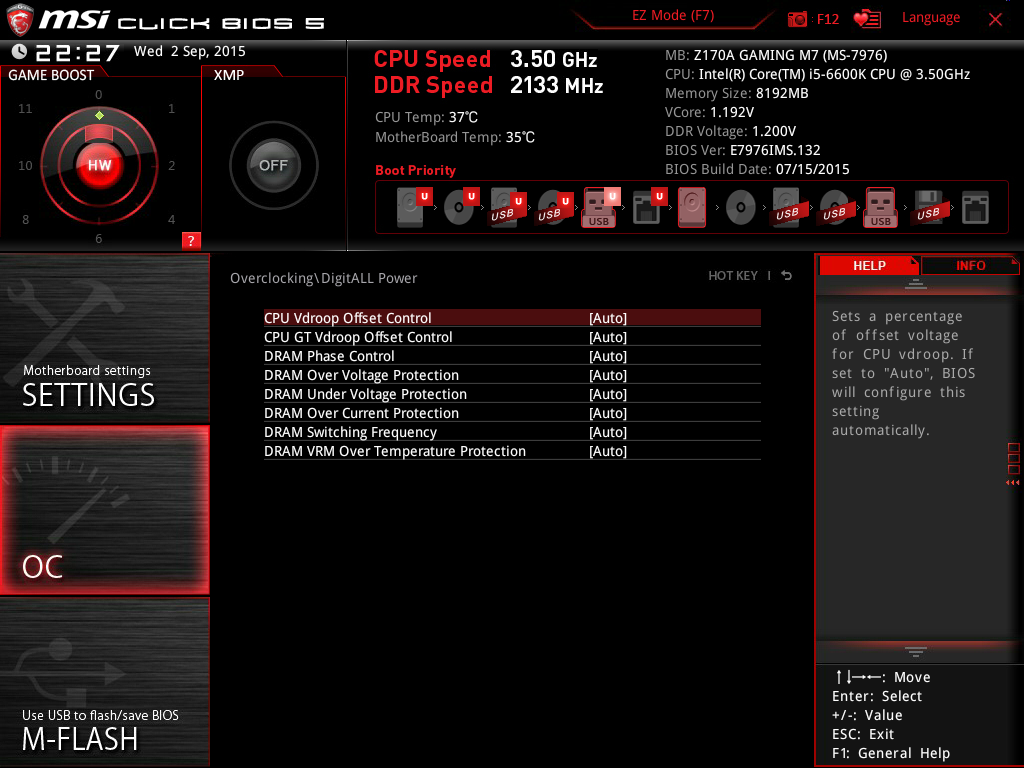Click the Memory Size: 8192MB line
The width and height of the screenshot is (1024, 768).
coord(737,93)
